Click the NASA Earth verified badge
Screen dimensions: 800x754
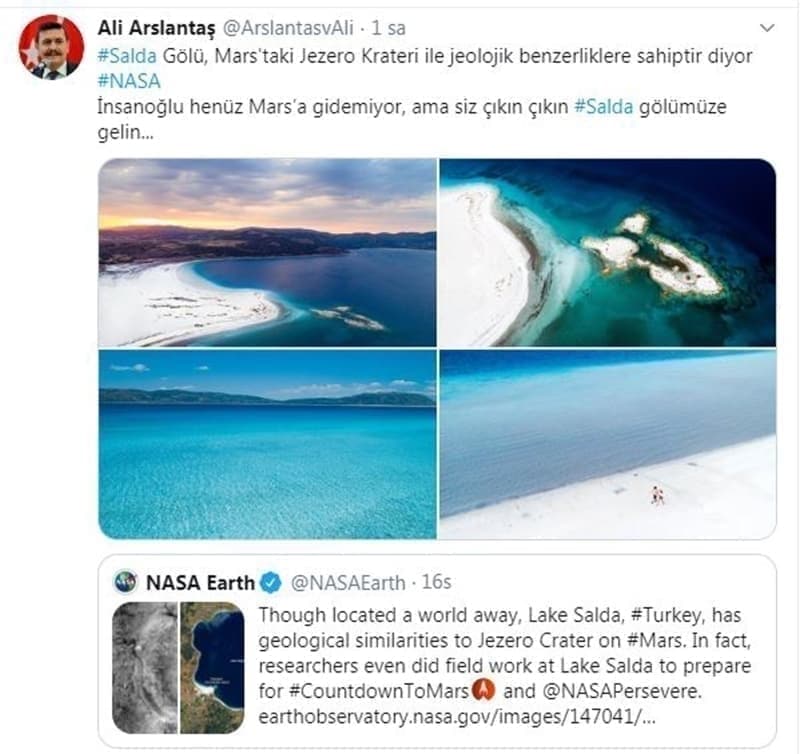coord(271,583)
